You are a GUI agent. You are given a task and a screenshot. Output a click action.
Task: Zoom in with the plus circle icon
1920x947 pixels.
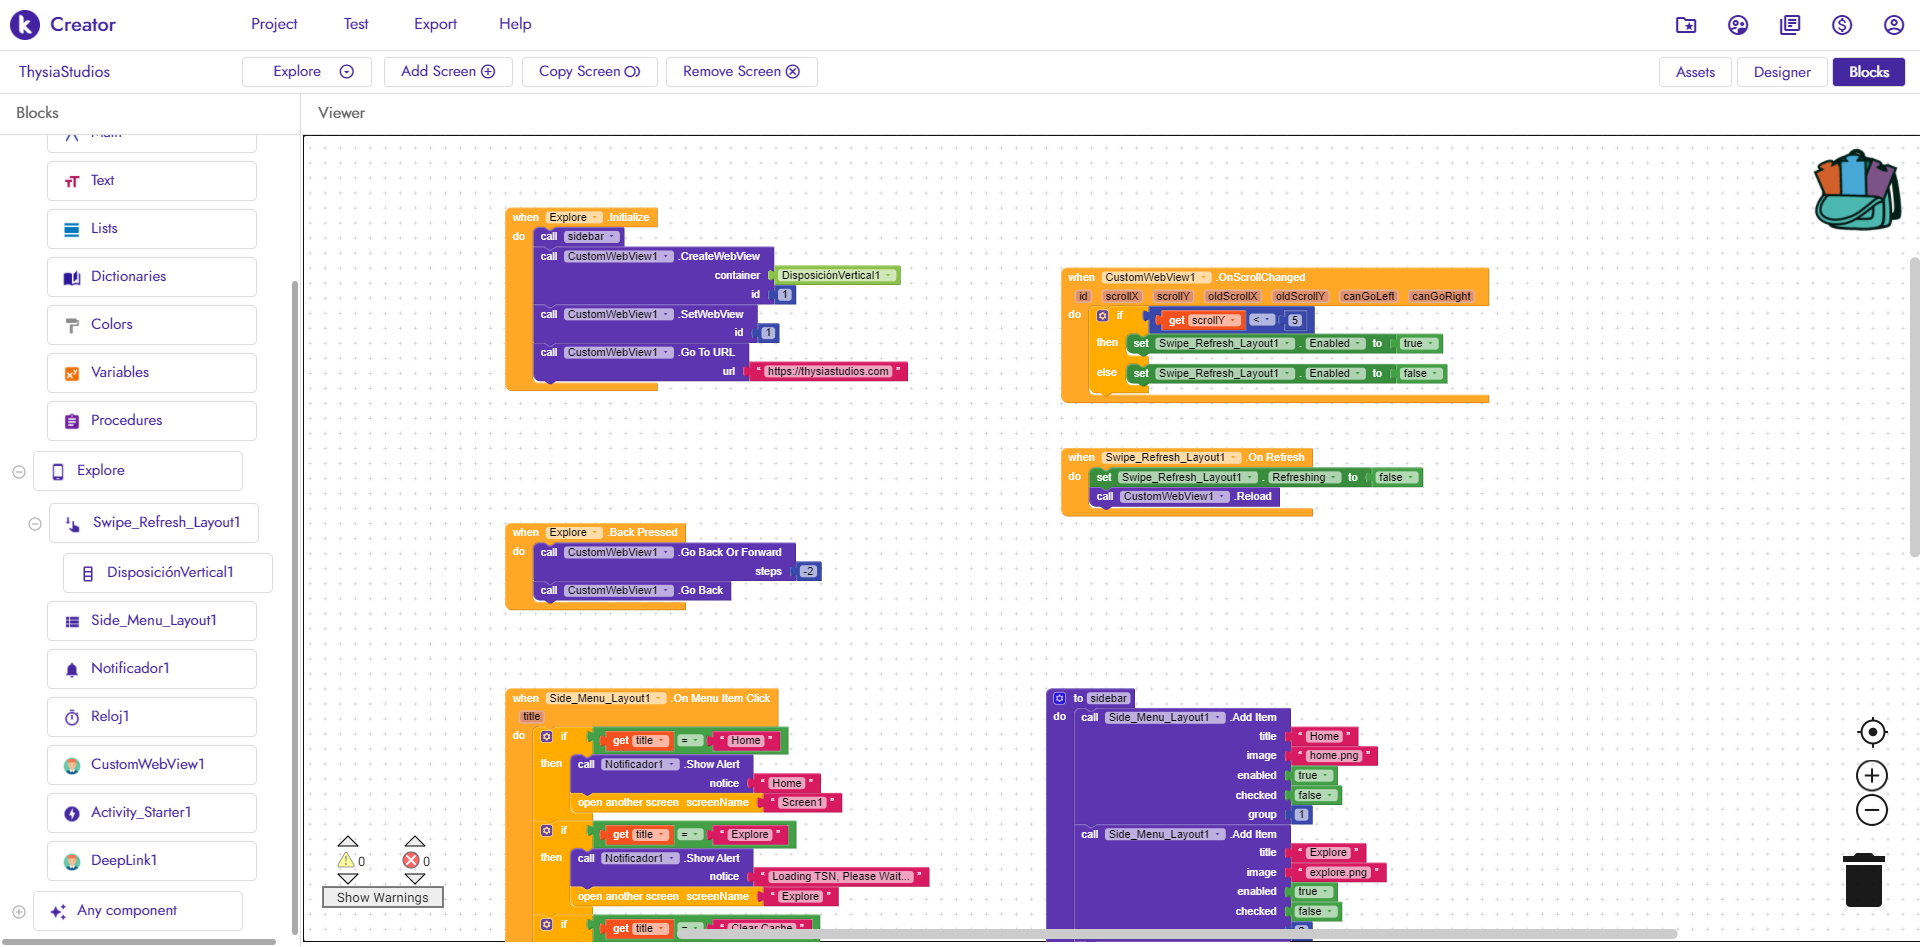pos(1871,776)
